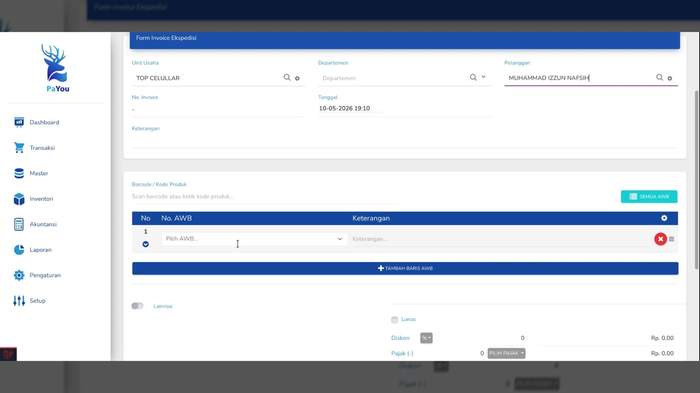Viewport: 700px width, 393px height.
Task: Click the Setup sliders icon
Action: click(x=19, y=301)
